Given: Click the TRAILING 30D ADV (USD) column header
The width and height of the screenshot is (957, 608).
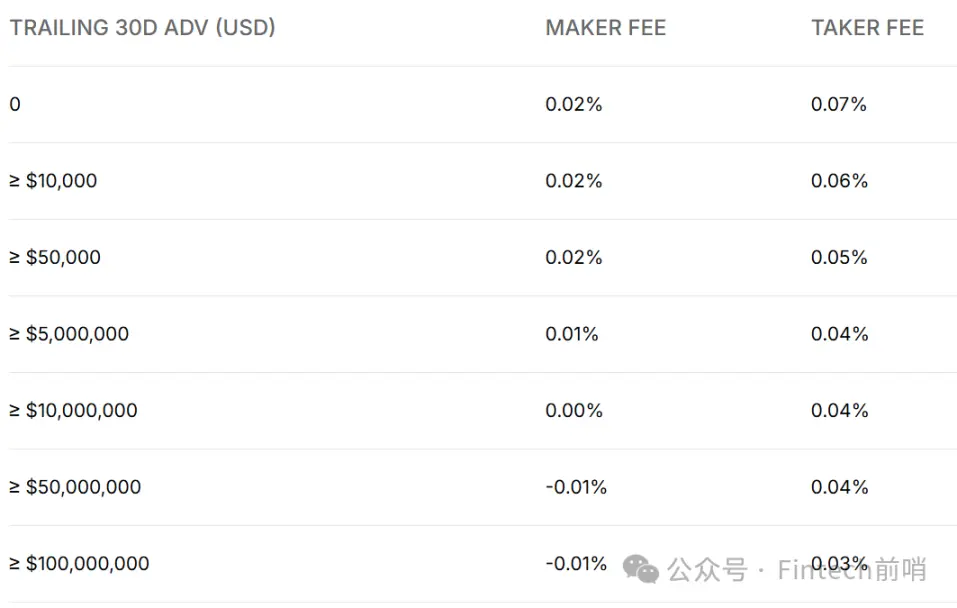Looking at the screenshot, I should (x=143, y=28).
